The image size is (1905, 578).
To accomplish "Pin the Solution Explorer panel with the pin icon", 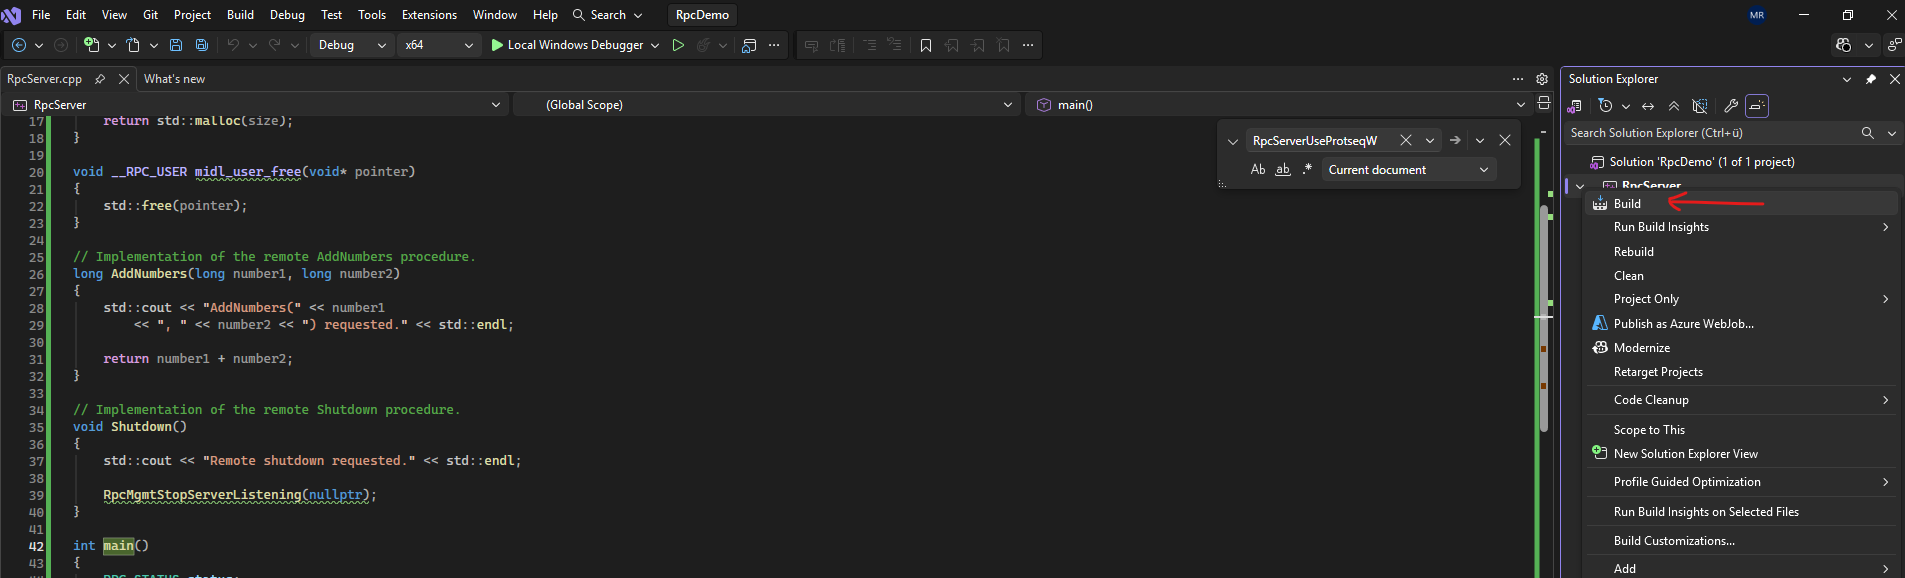I will pyautogui.click(x=1871, y=79).
